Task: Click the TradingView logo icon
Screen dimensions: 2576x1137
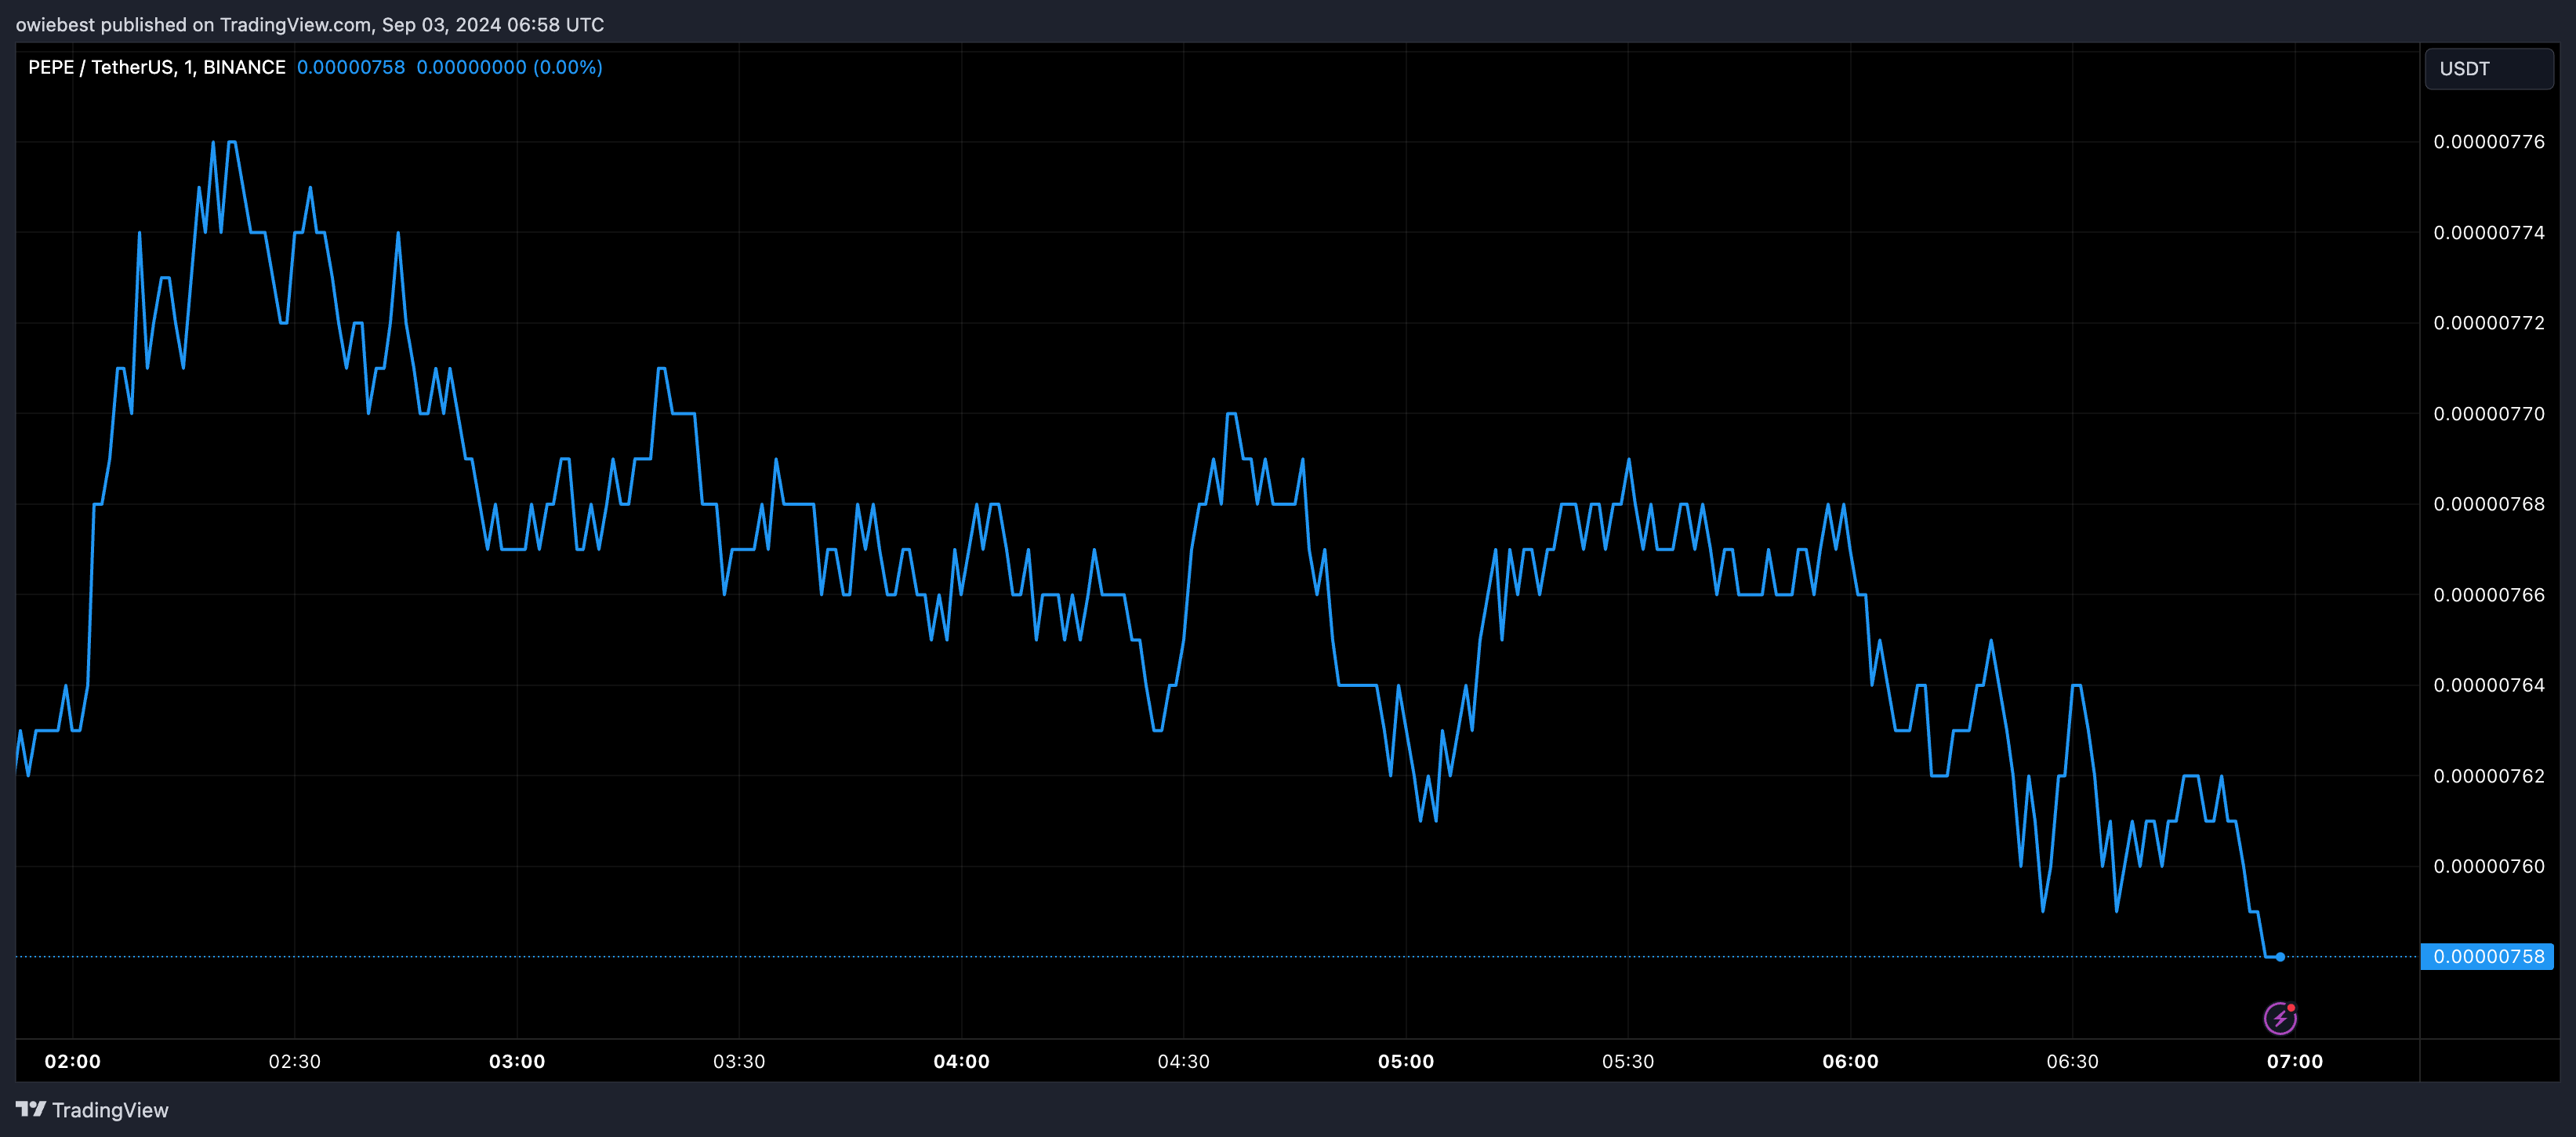Action: pyautogui.click(x=31, y=1109)
